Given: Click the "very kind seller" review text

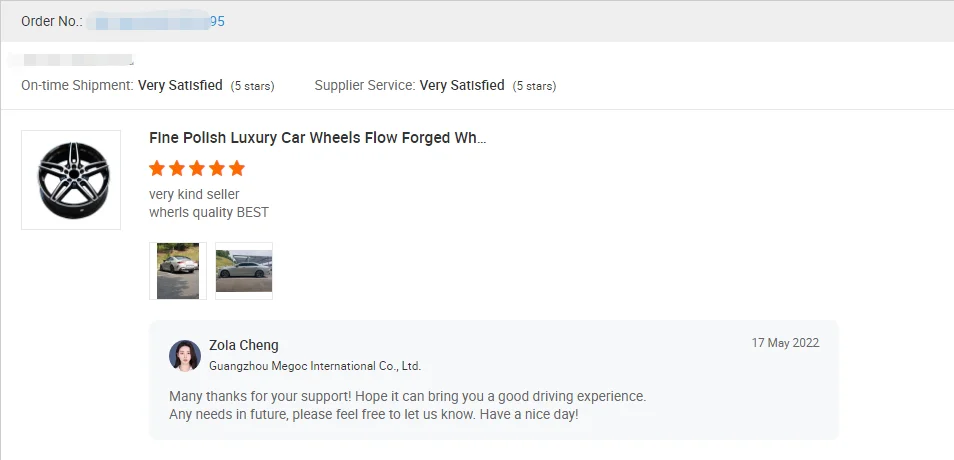Looking at the screenshot, I should pyautogui.click(x=194, y=194).
